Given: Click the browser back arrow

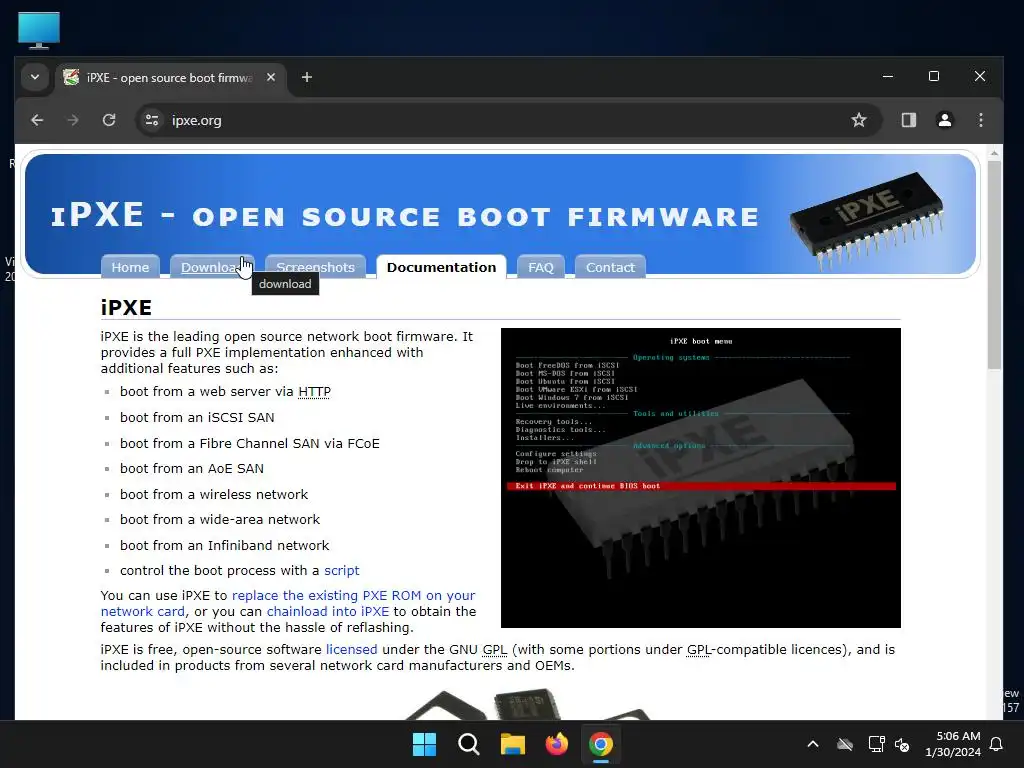Looking at the screenshot, I should pyautogui.click(x=37, y=120).
